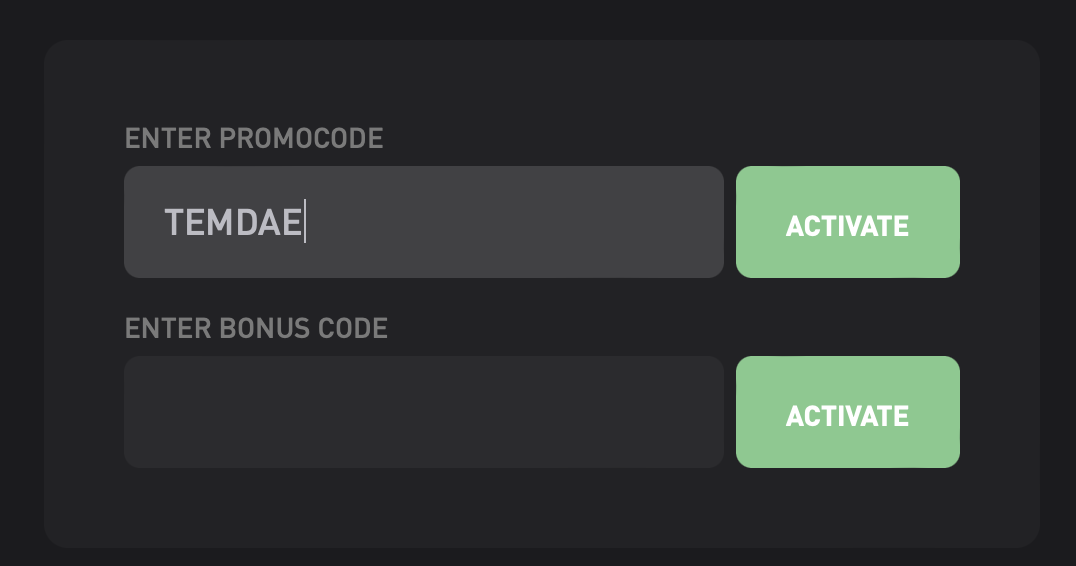Click the letter M in the TEMDAE promocode
1076x566 pixels.
tap(221, 222)
